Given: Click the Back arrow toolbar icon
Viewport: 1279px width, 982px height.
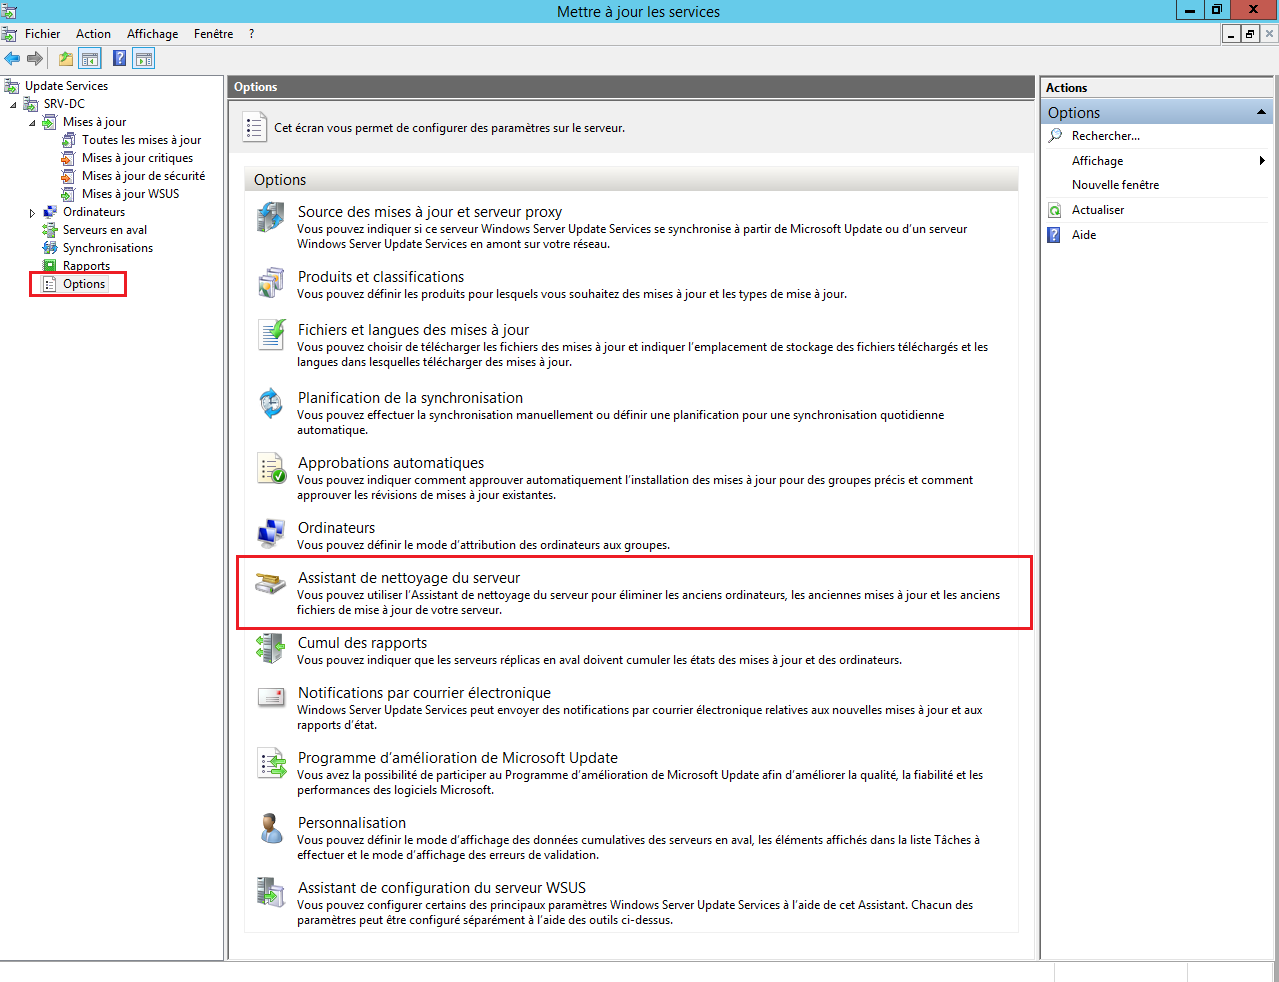Looking at the screenshot, I should pos(12,59).
